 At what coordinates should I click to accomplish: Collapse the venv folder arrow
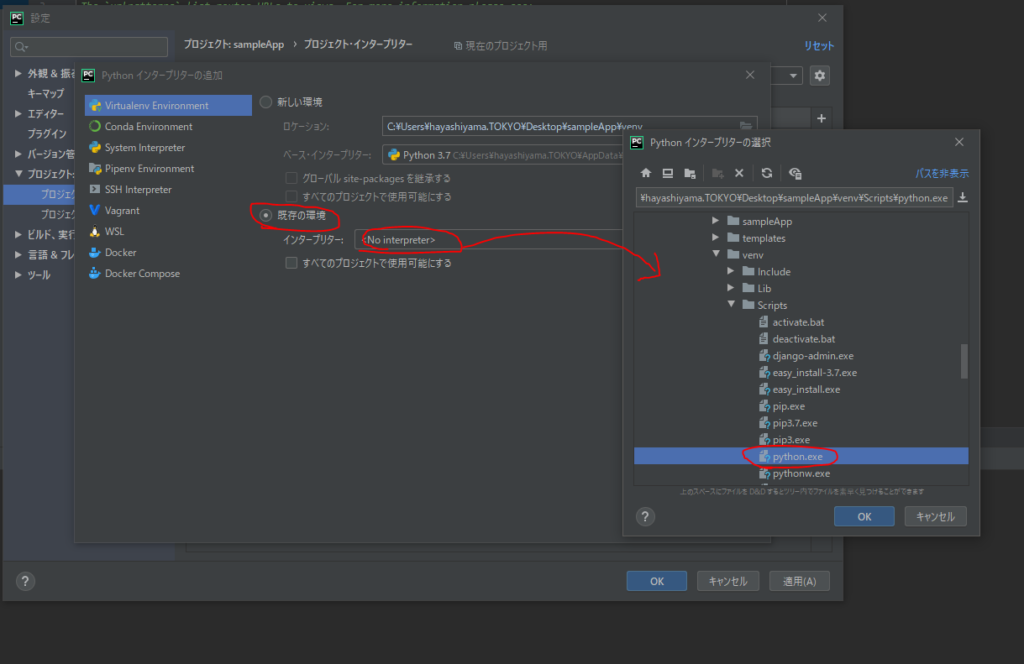(716, 254)
